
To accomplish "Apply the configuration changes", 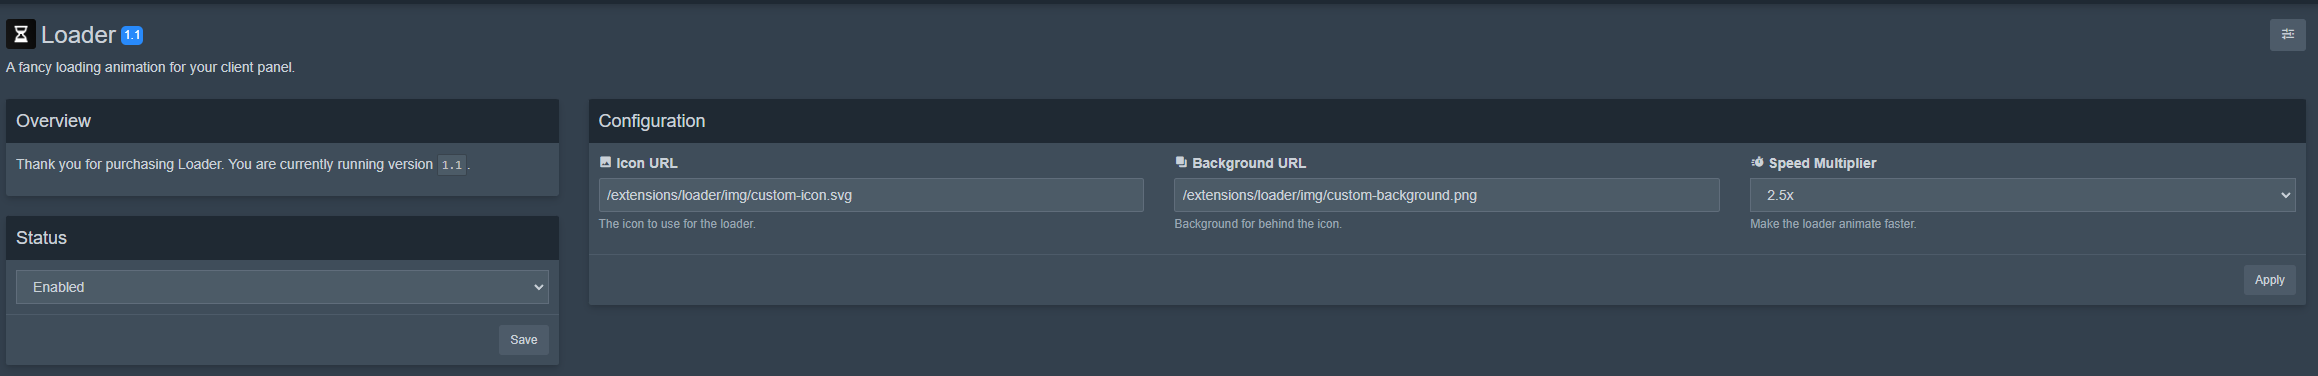I will coord(2269,280).
